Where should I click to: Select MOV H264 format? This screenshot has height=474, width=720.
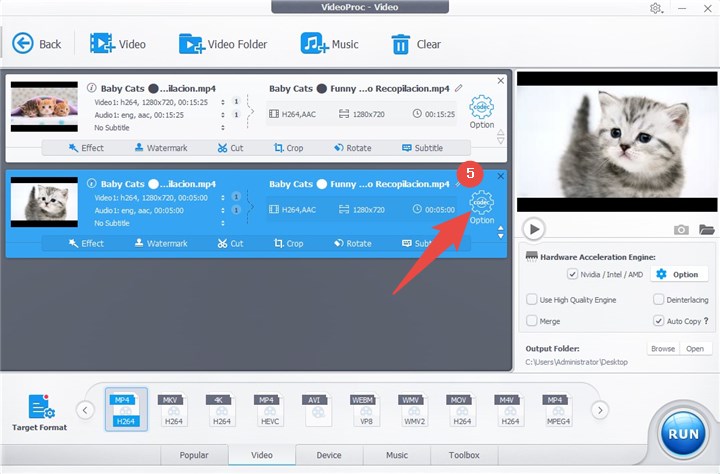click(462, 409)
